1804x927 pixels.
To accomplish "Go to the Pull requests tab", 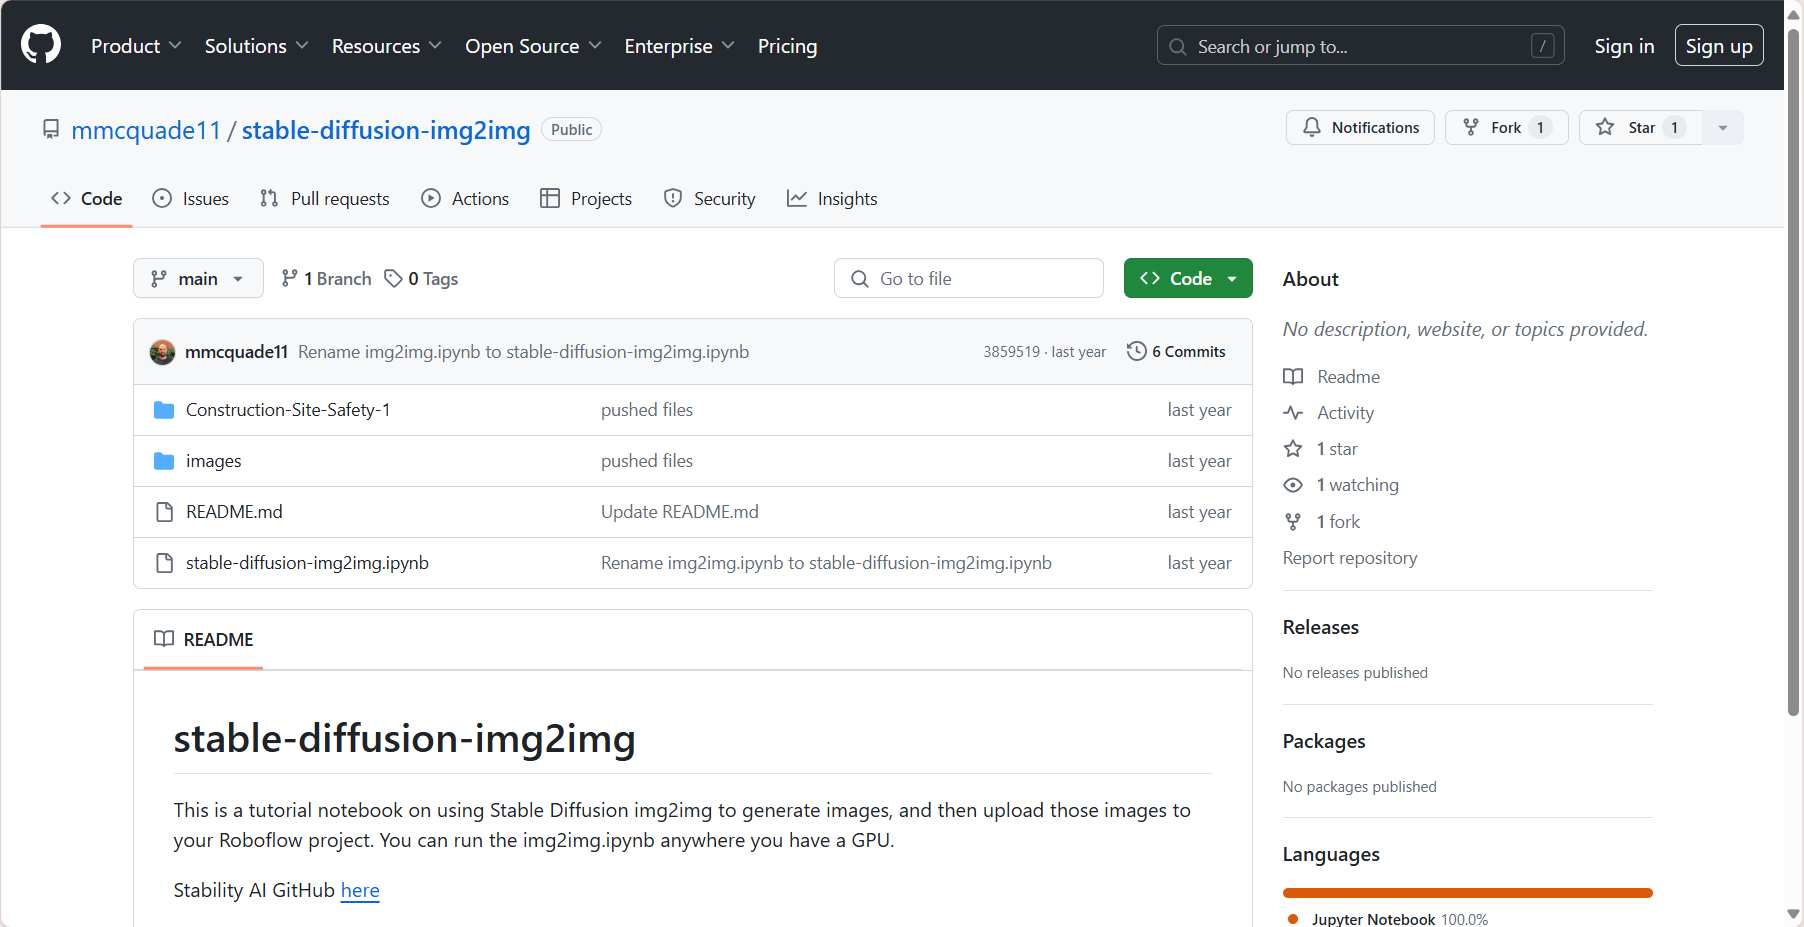I will 325,199.
